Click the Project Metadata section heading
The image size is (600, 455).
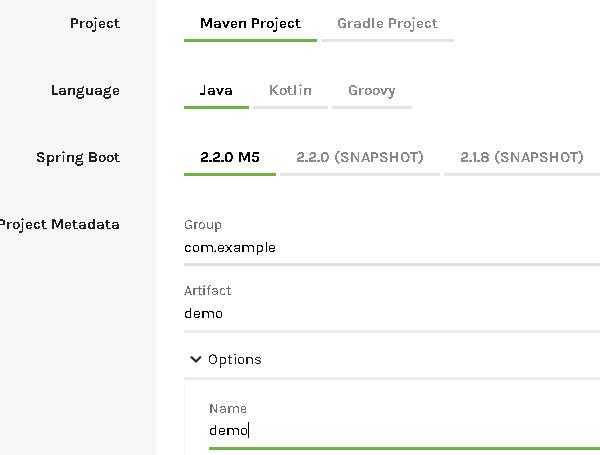point(59,224)
